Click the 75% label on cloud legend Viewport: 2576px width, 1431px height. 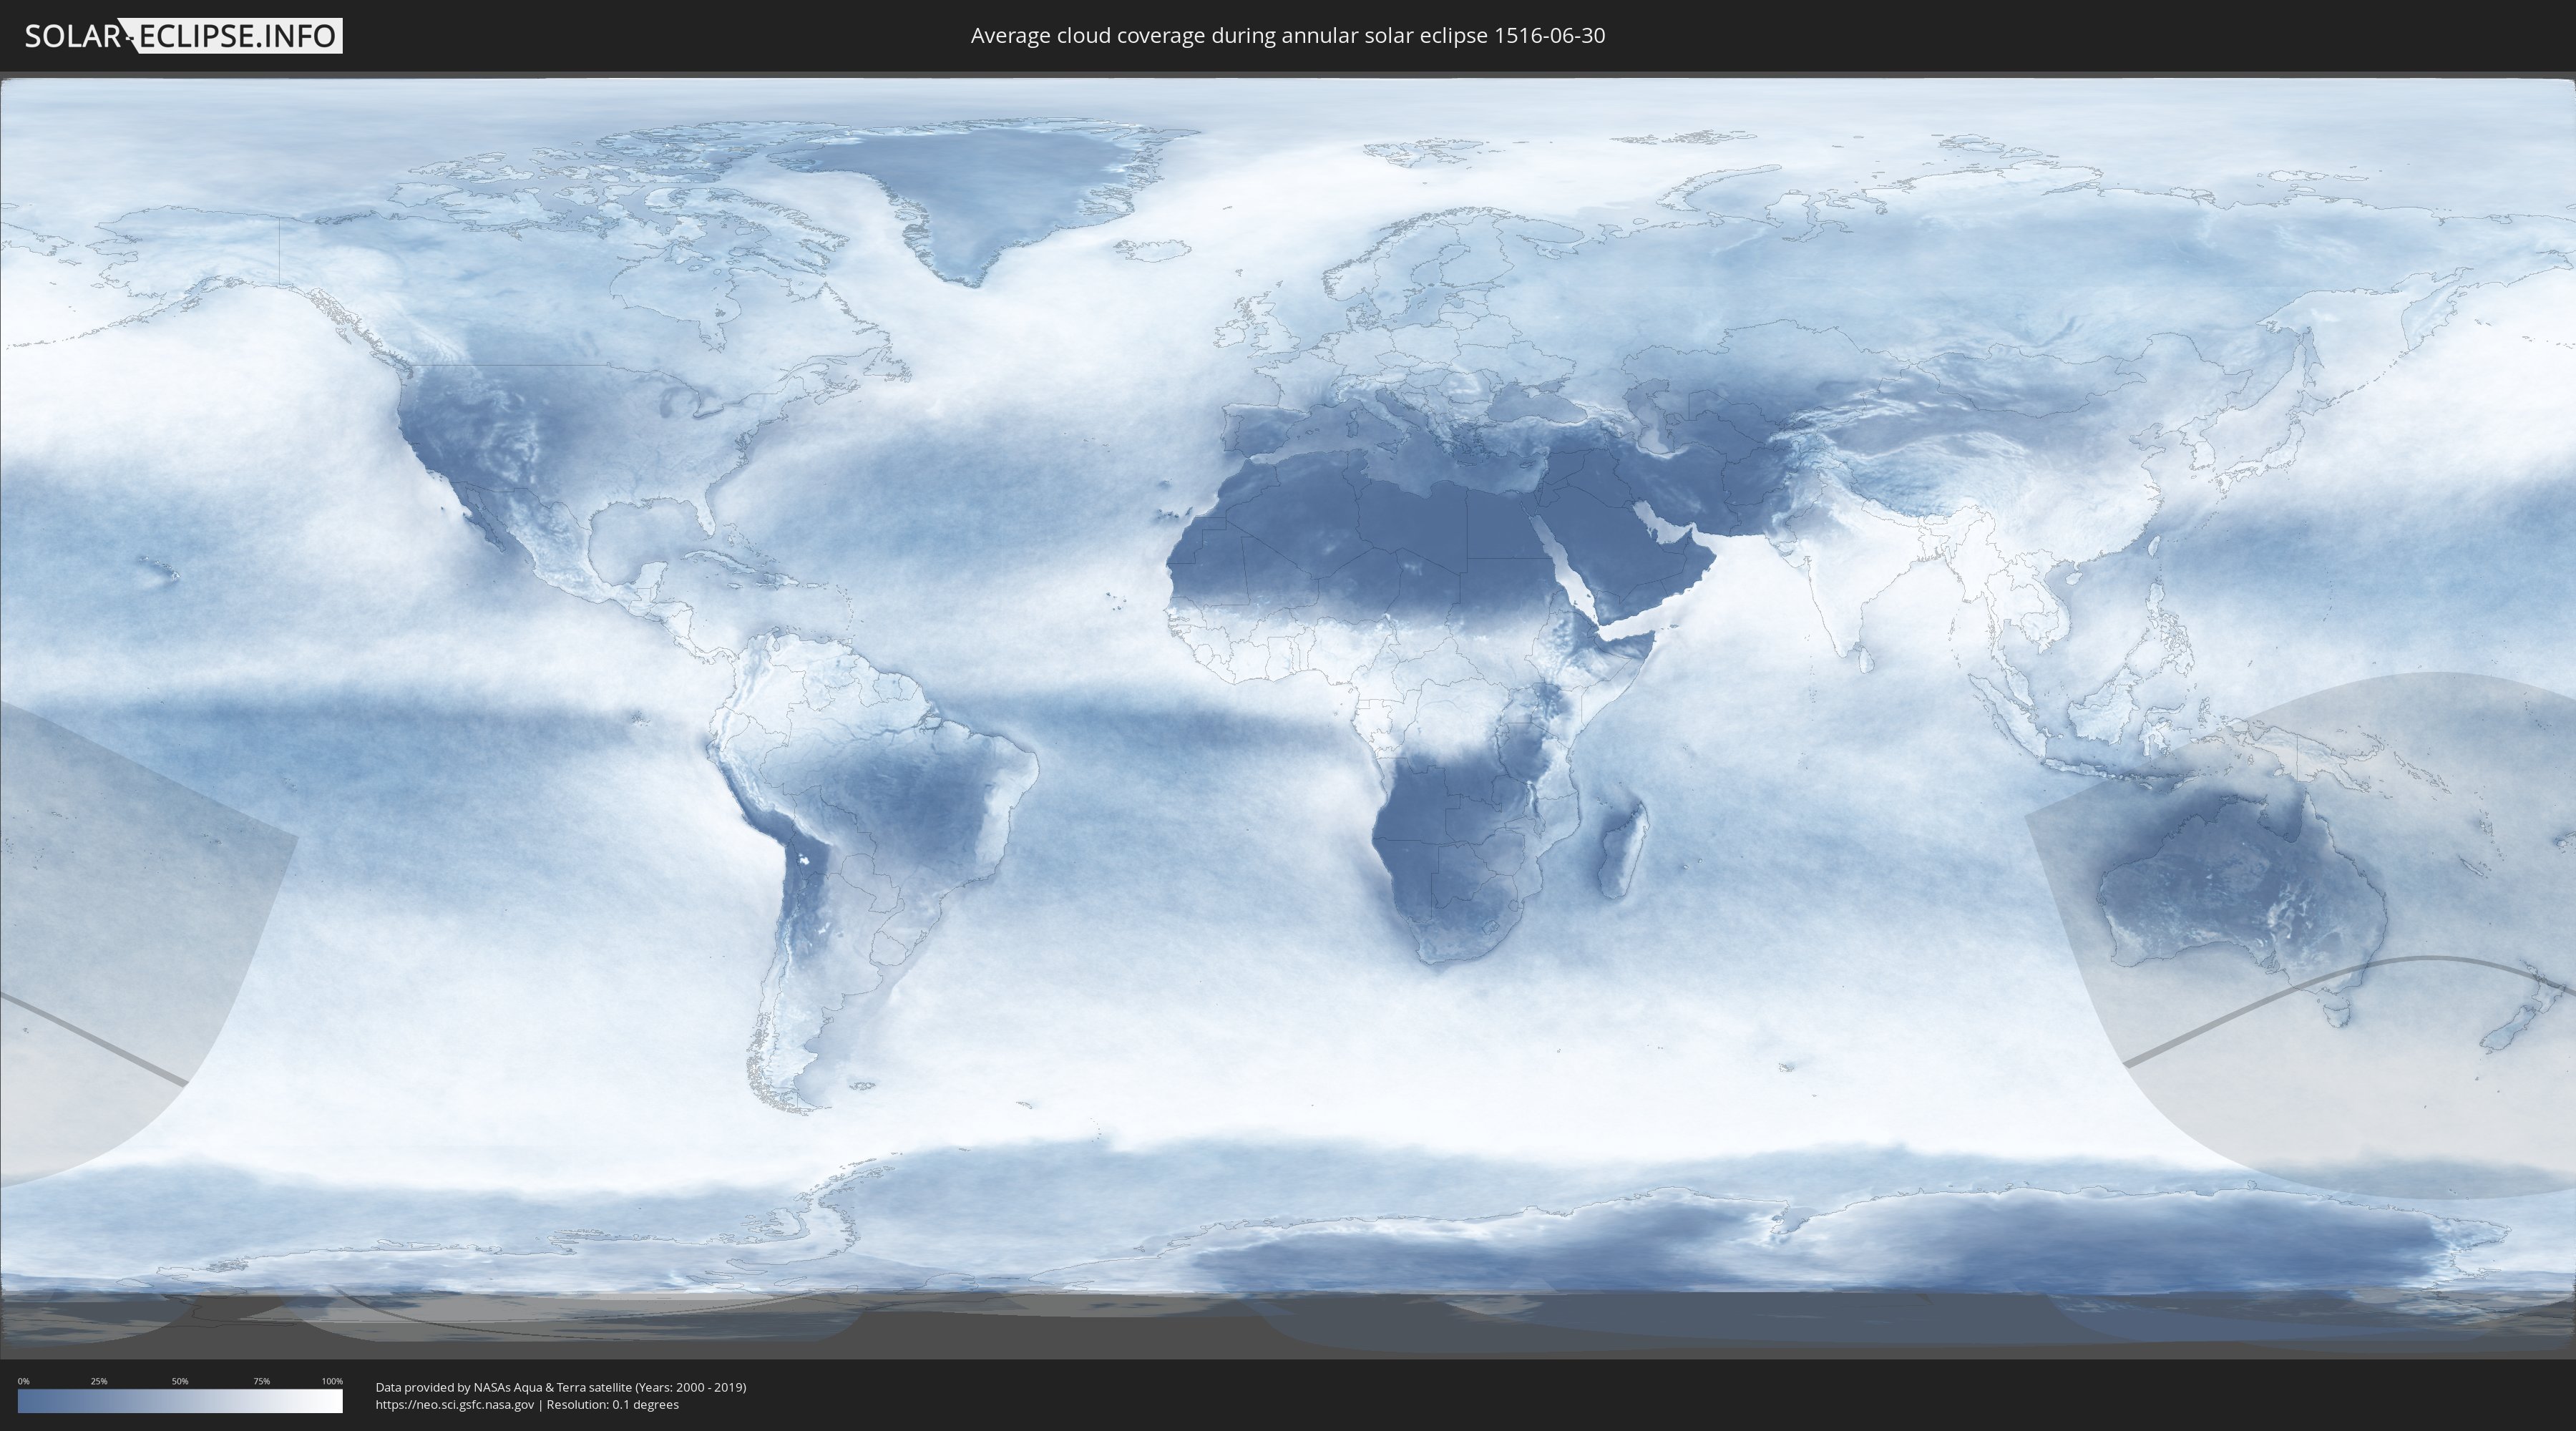[x=261, y=1381]
